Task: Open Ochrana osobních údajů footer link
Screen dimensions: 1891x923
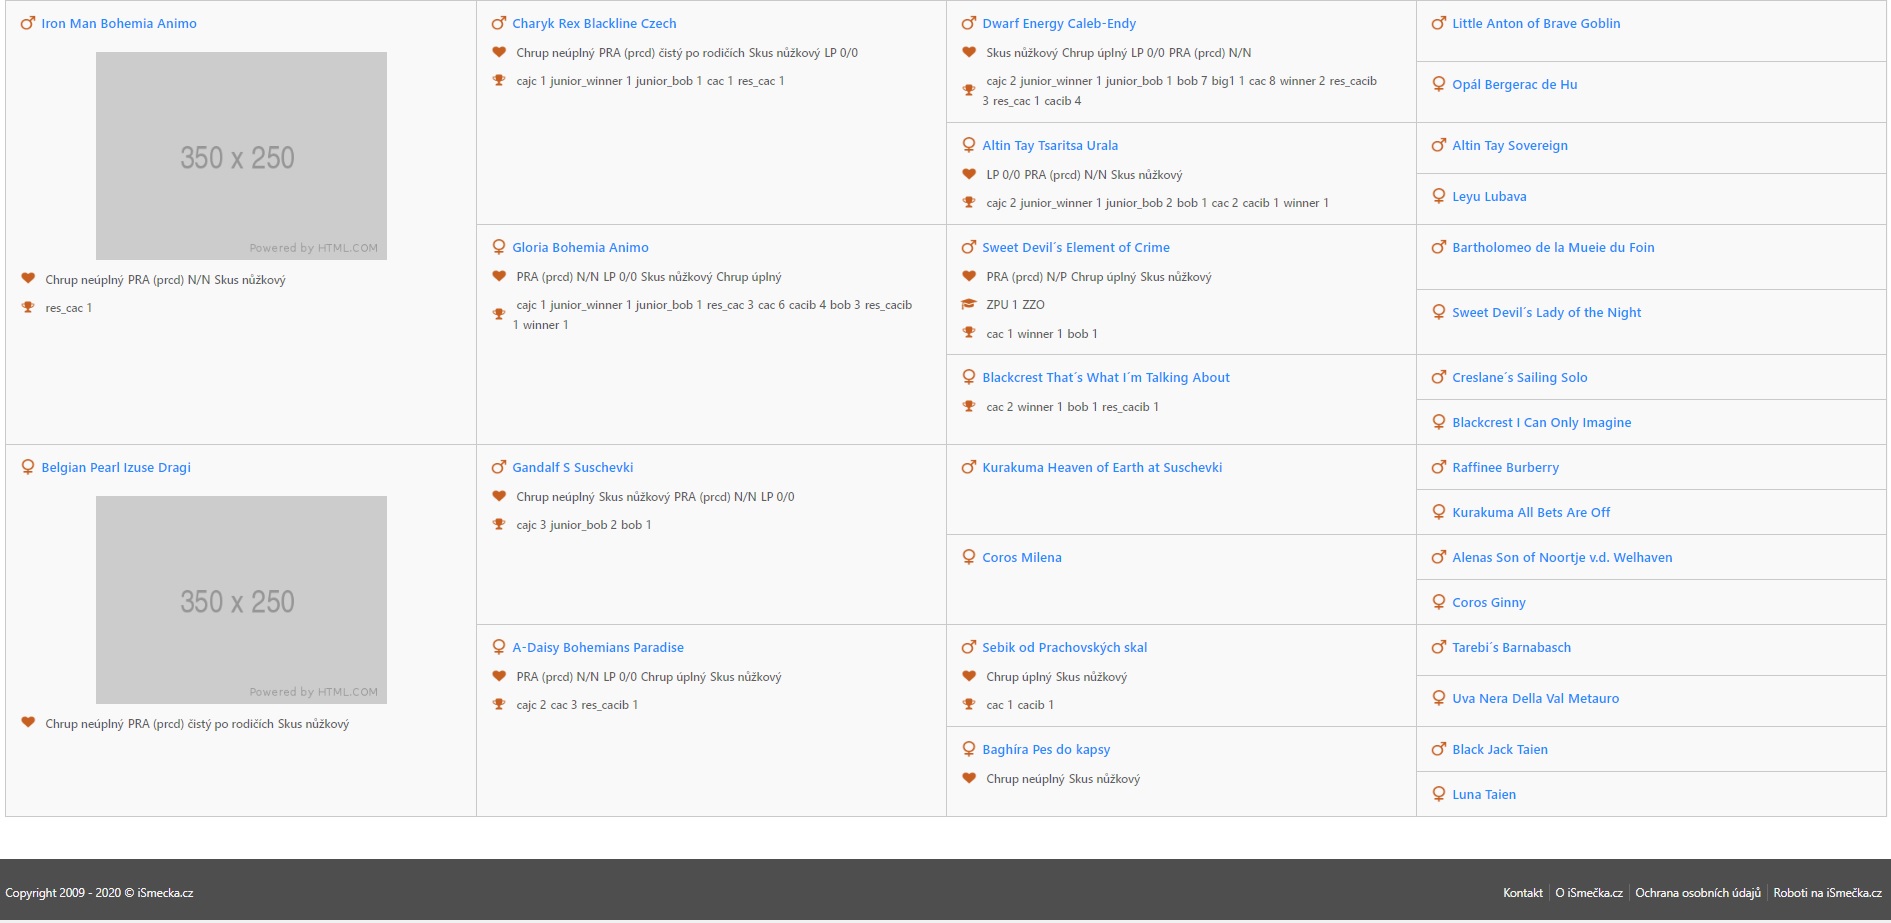Action: 1697,893
